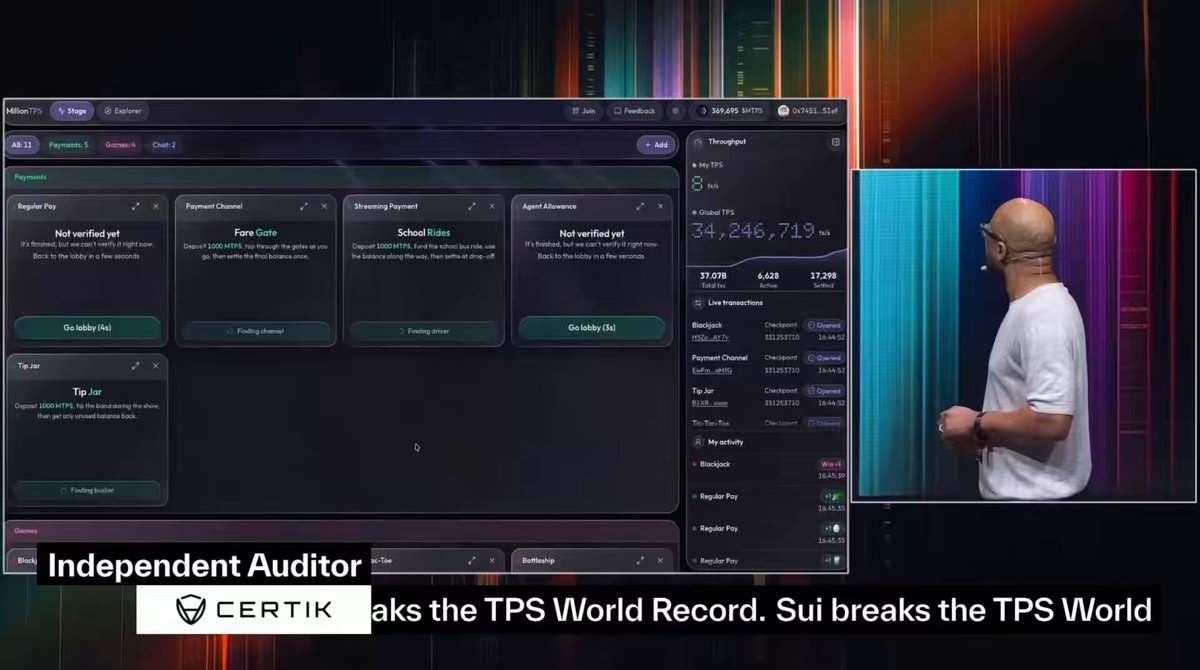Open the Payment Channel transaction hash link
The width and height of the screenshot is (1200, 670).
pos(712,370)
